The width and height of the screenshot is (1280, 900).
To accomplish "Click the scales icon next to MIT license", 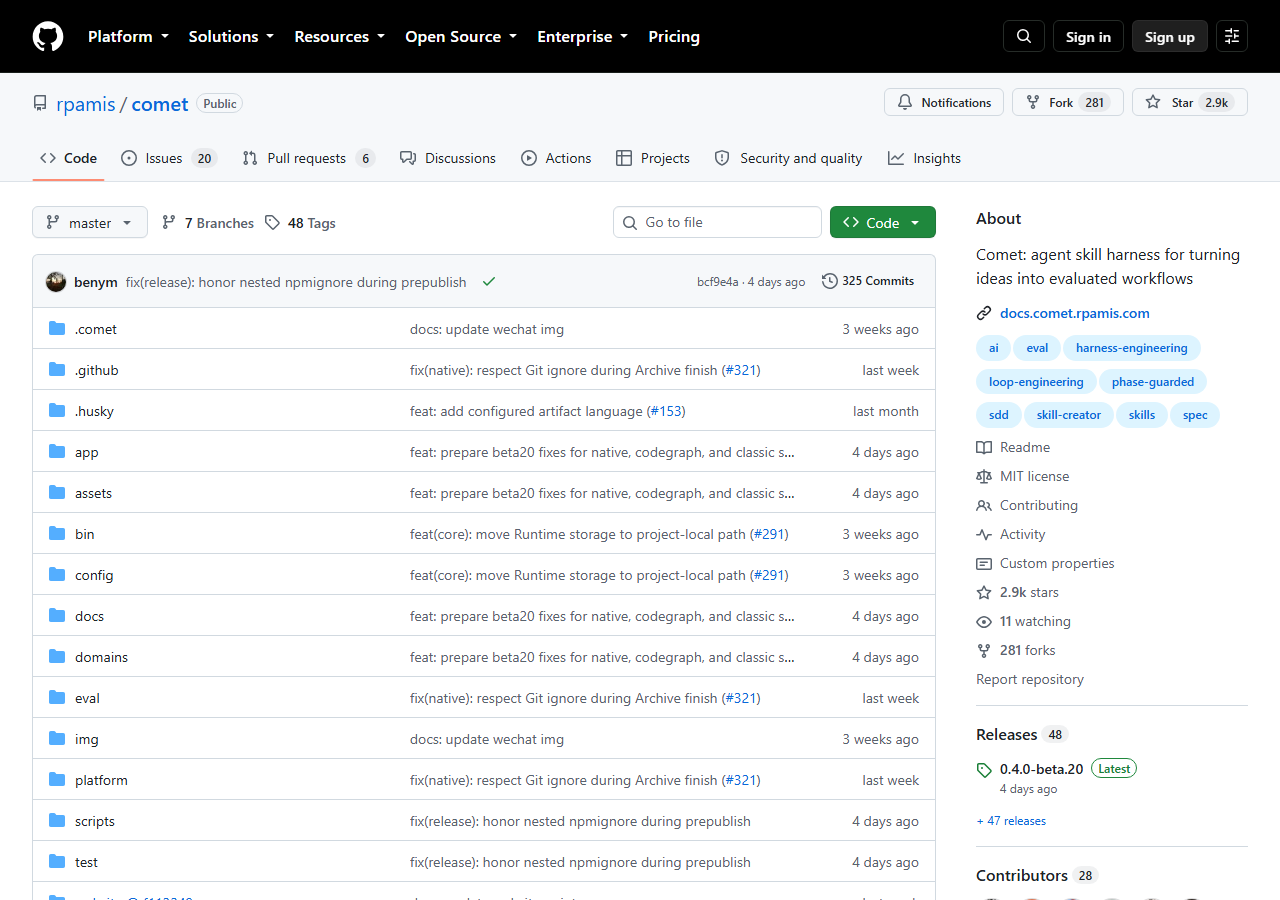I will (x=984, y=476).
